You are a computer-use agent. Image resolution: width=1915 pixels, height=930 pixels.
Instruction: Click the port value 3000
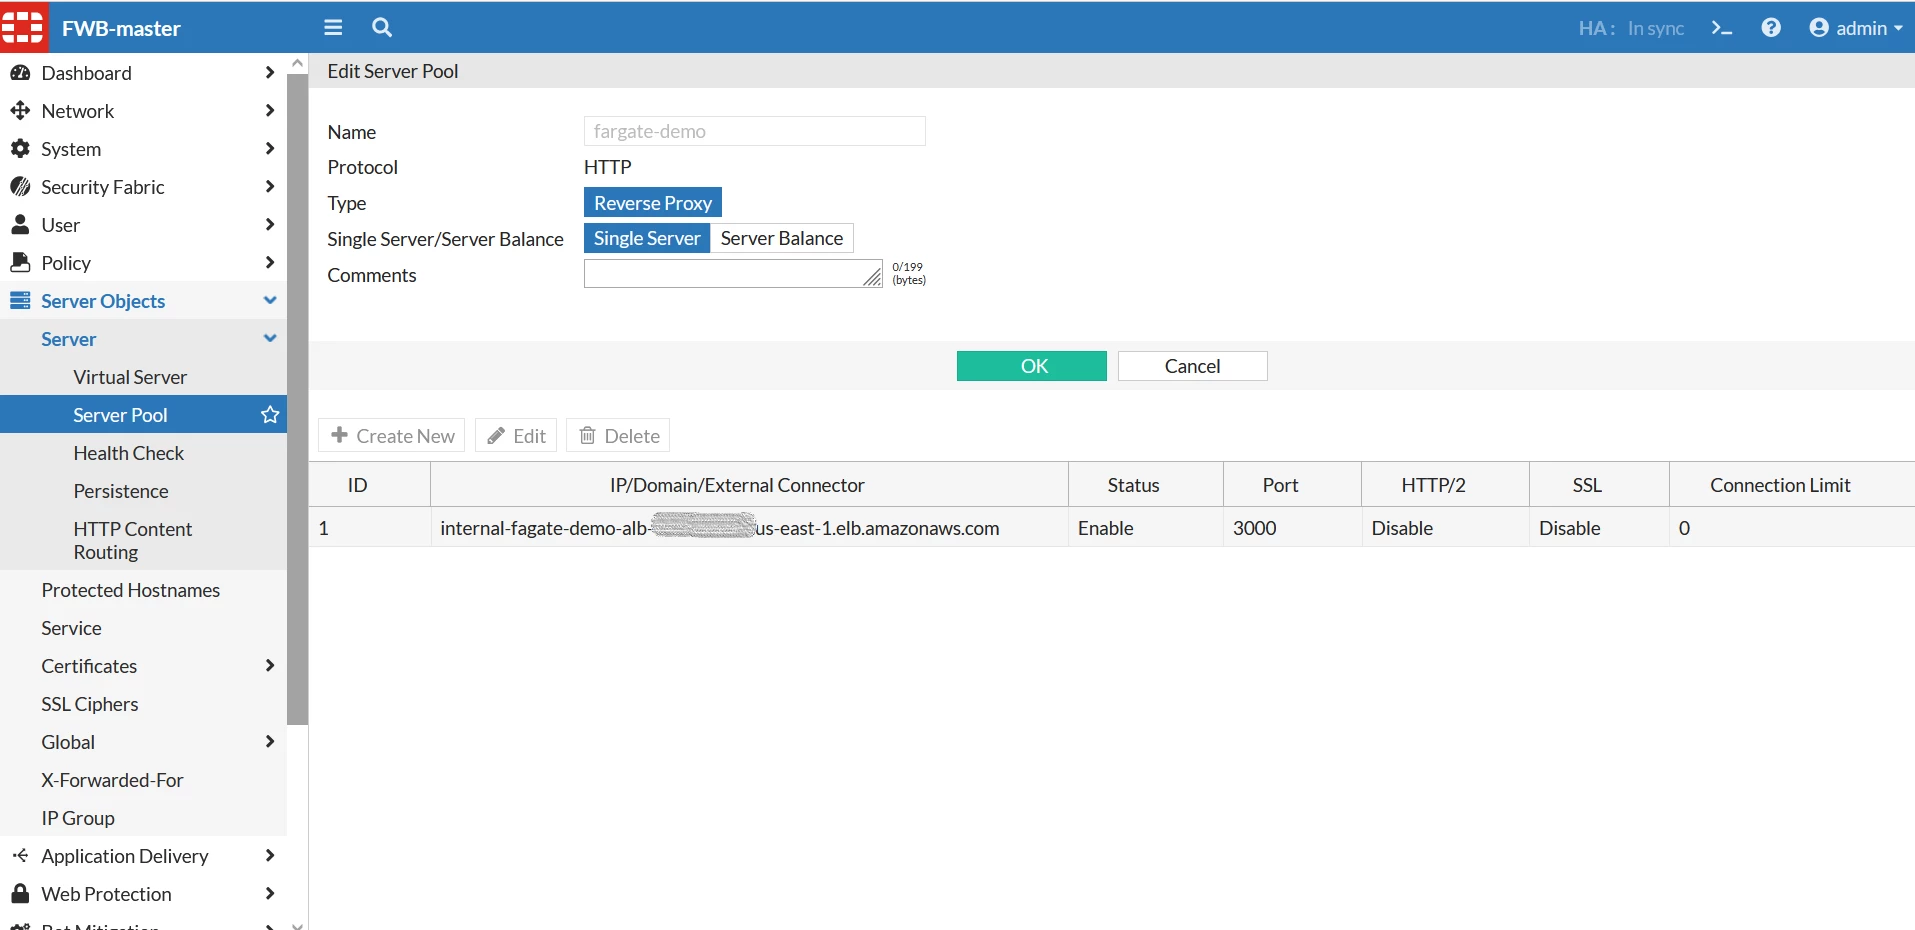pos(1255,528)
